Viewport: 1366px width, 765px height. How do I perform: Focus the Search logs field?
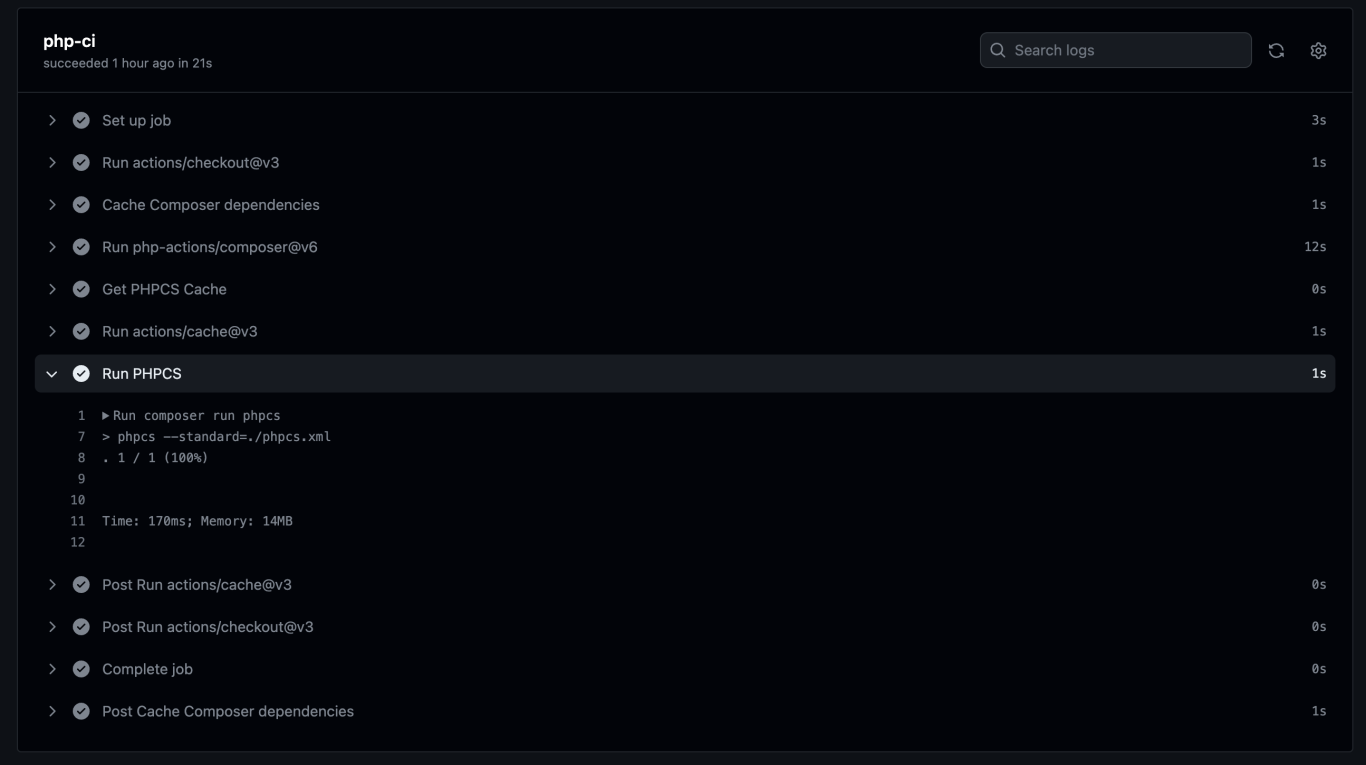point(1115,50)
